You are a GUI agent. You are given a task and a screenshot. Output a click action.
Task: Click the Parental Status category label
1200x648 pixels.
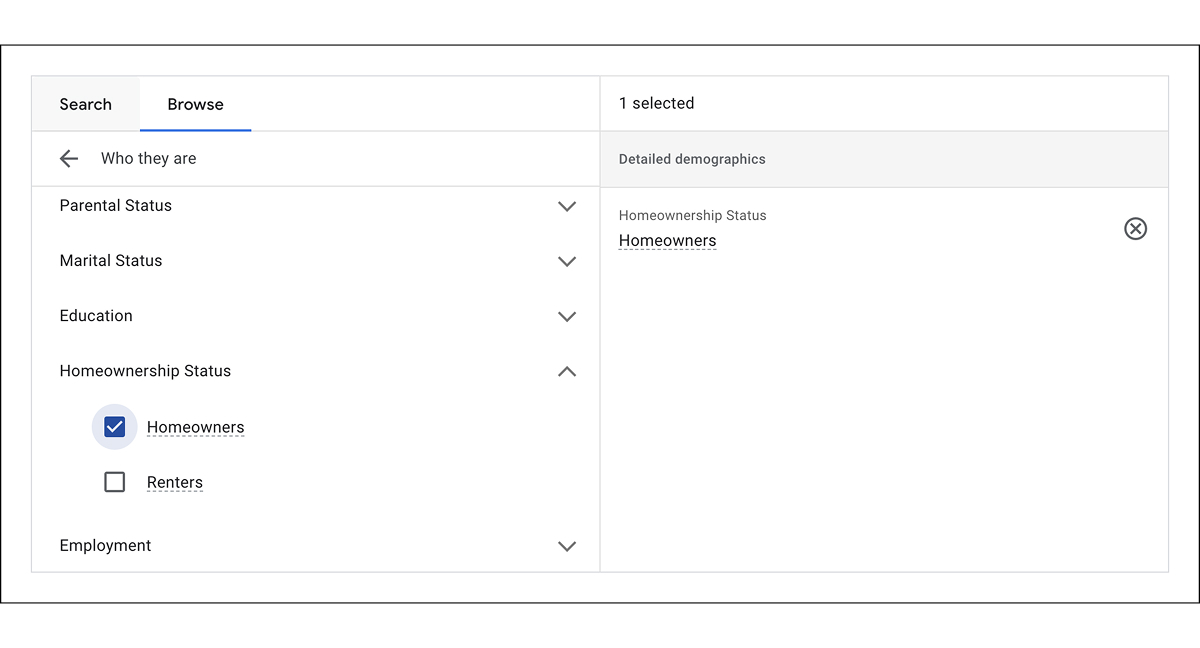coord(116,205)
